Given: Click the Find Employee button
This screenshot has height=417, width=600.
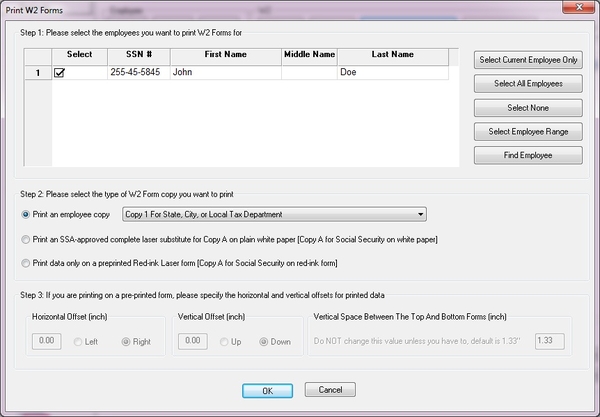Looking at the screenshot, I should coord(528,155).
